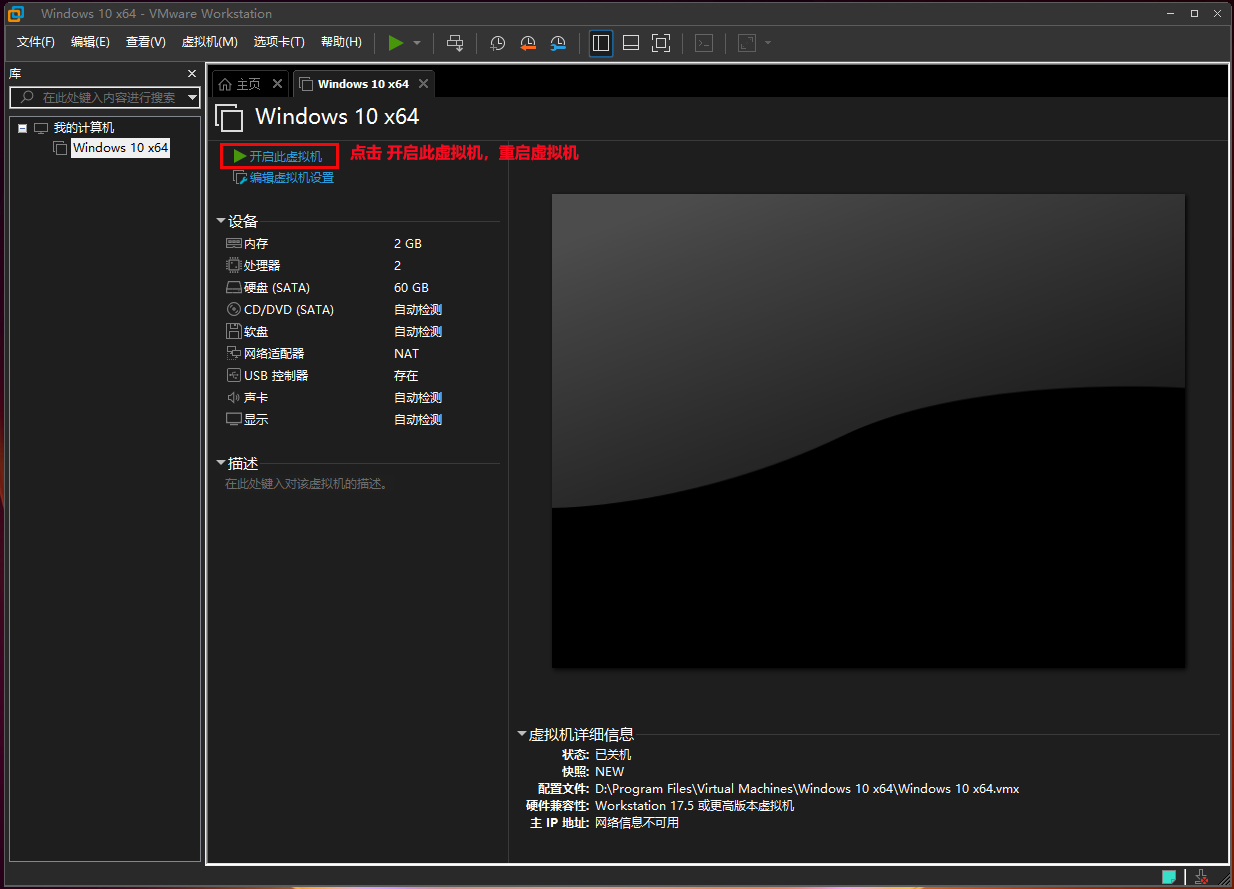Screen dimensions: 1234x889
Task: Click the teal message log icon in status bar
Action: point(1168,877)
